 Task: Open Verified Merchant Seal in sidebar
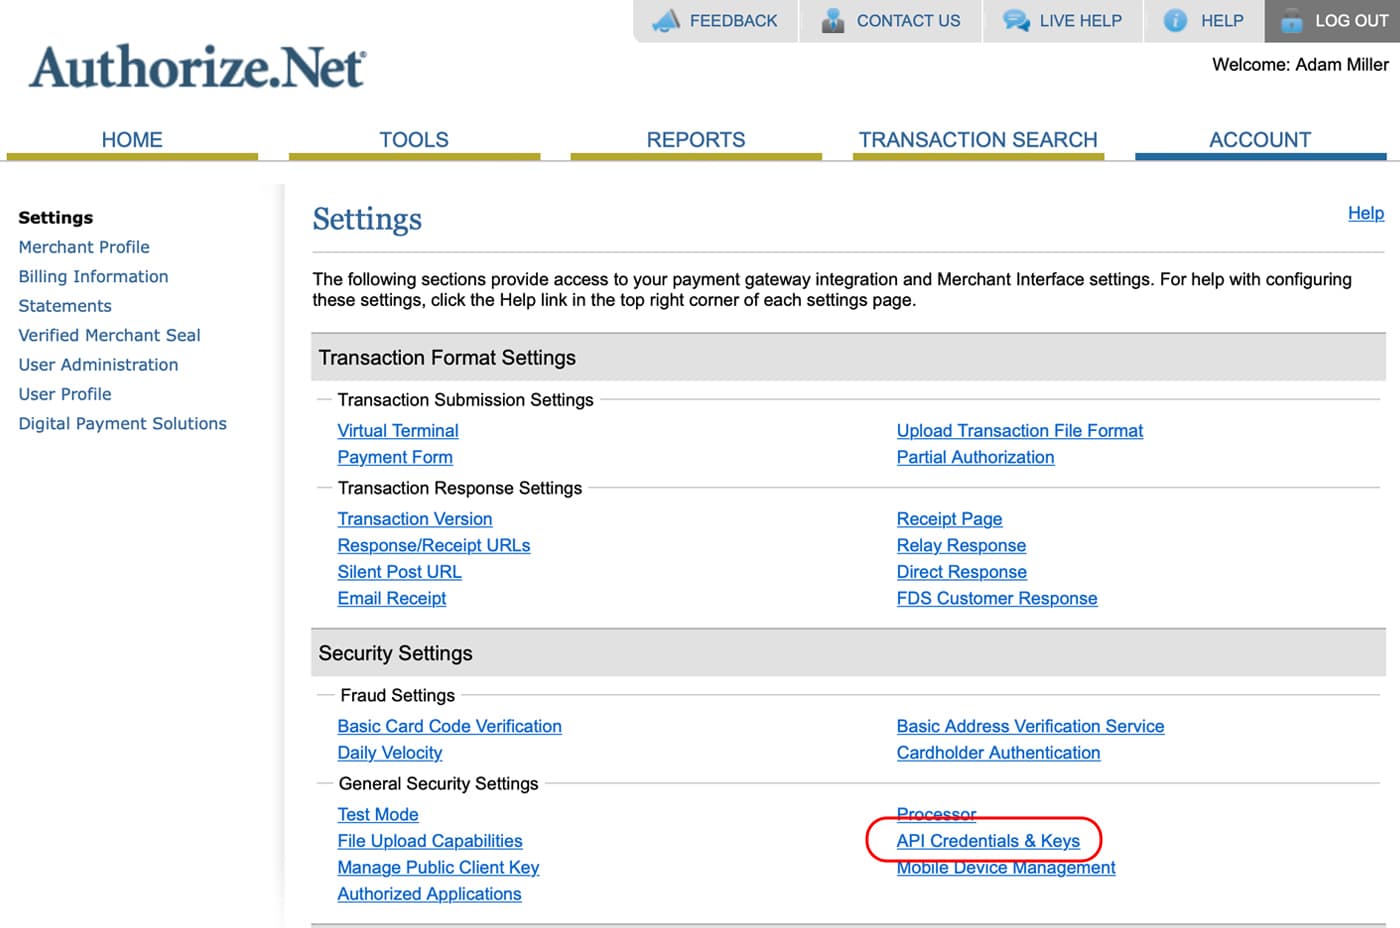109,335
